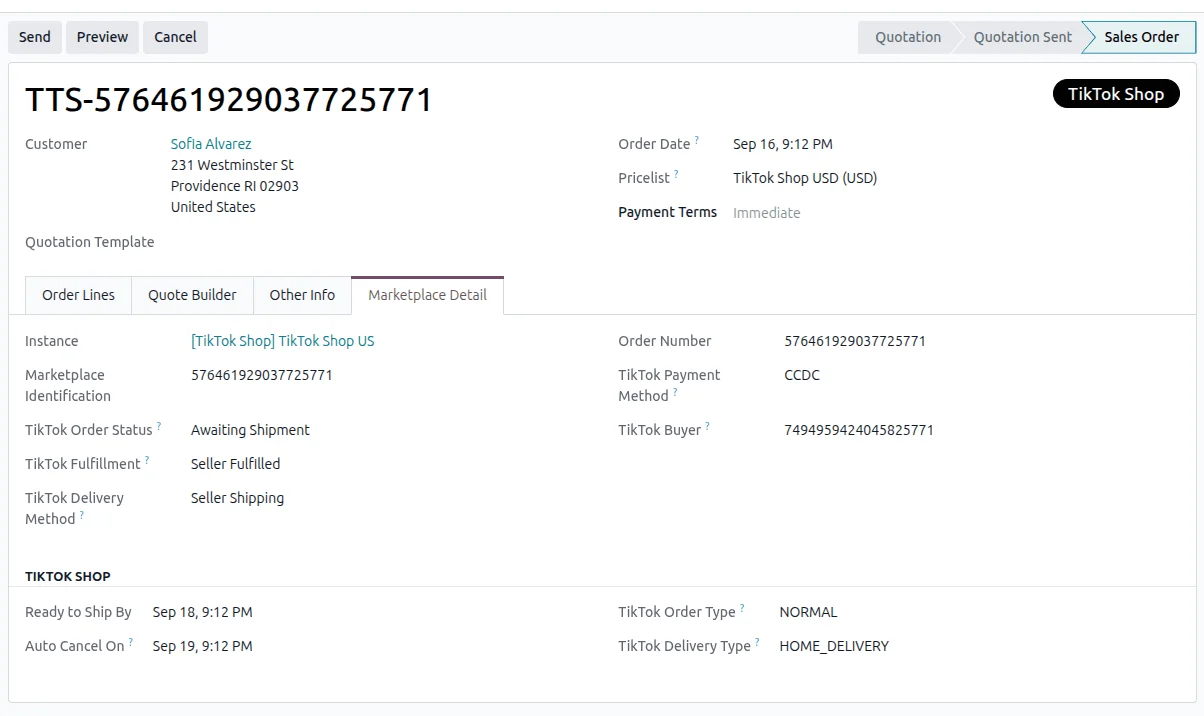Viewport: 1204px width, 716px height.
Task: Click Marketplace Identification value 576461929037725771
Action: (x=262, y=375)
